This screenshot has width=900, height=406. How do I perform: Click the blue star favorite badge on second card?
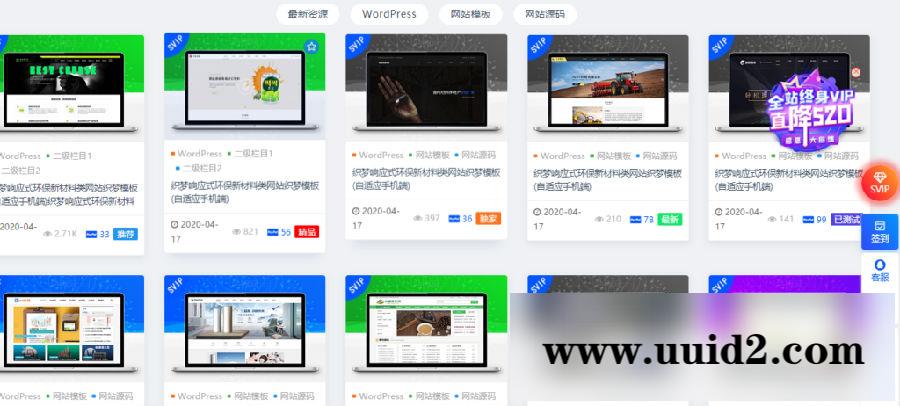click(311, 47)
